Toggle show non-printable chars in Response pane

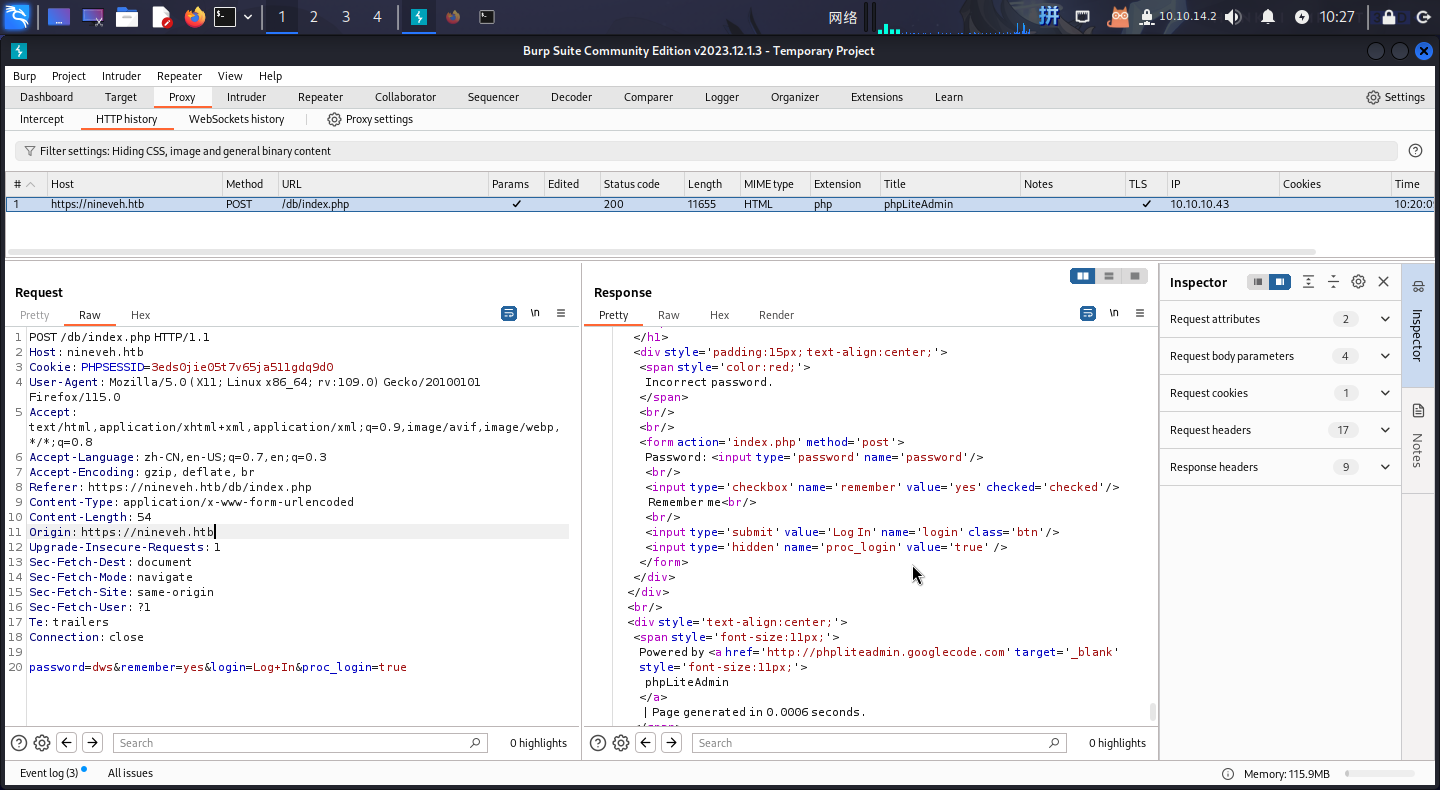point(1114,313)
